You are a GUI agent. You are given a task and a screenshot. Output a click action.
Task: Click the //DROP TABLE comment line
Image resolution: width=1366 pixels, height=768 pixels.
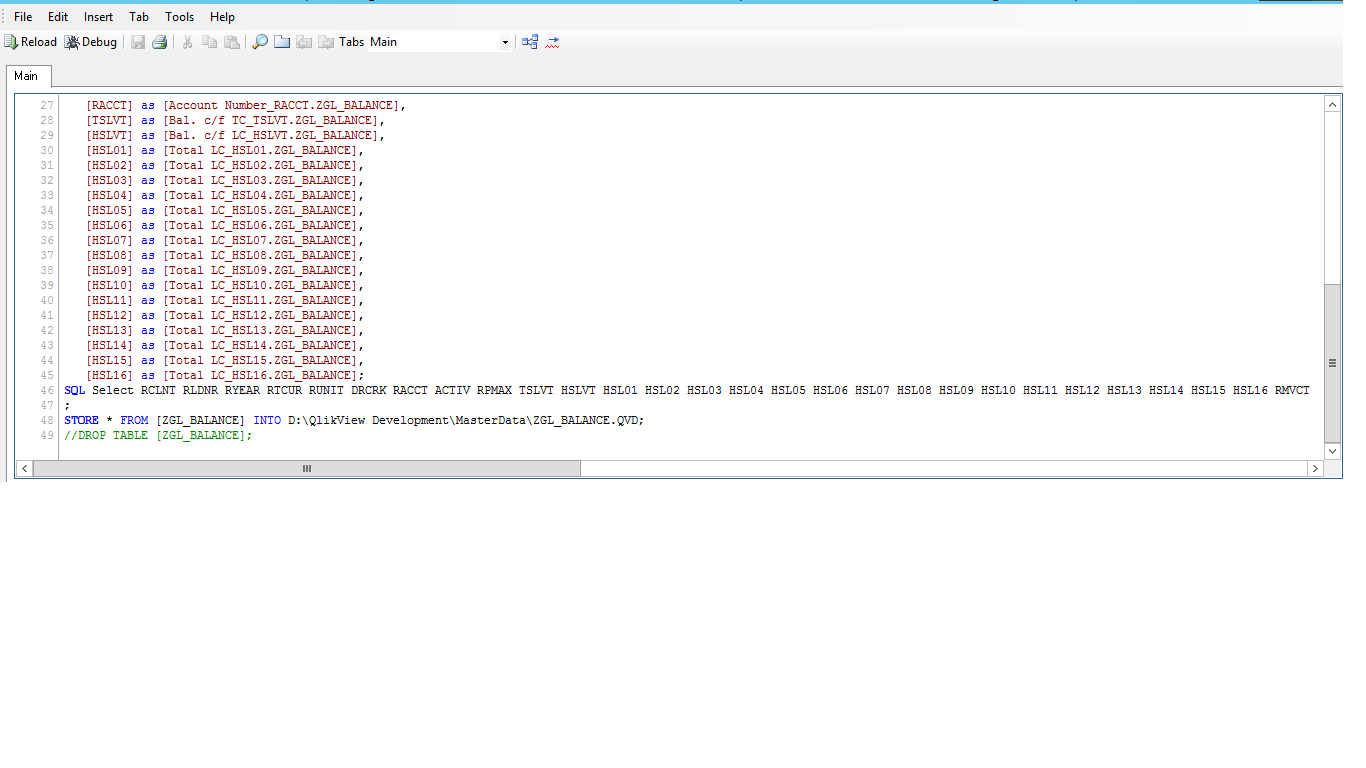point(159,435)
